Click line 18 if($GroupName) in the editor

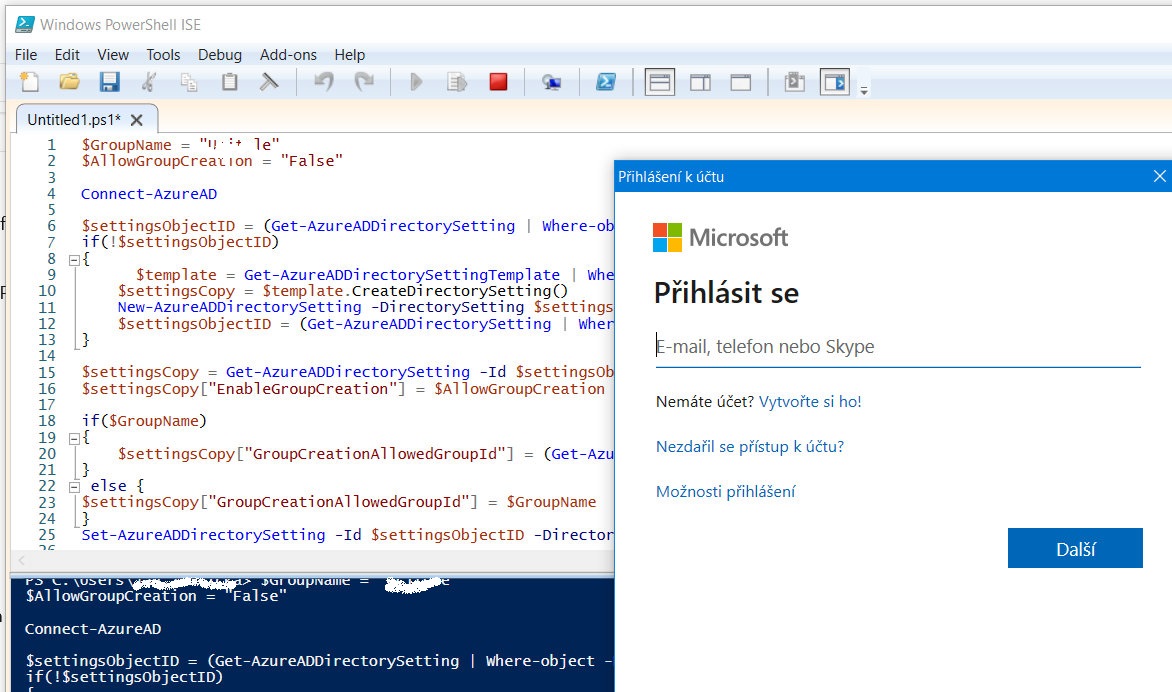pyautogui.click(x=144, y=421)
